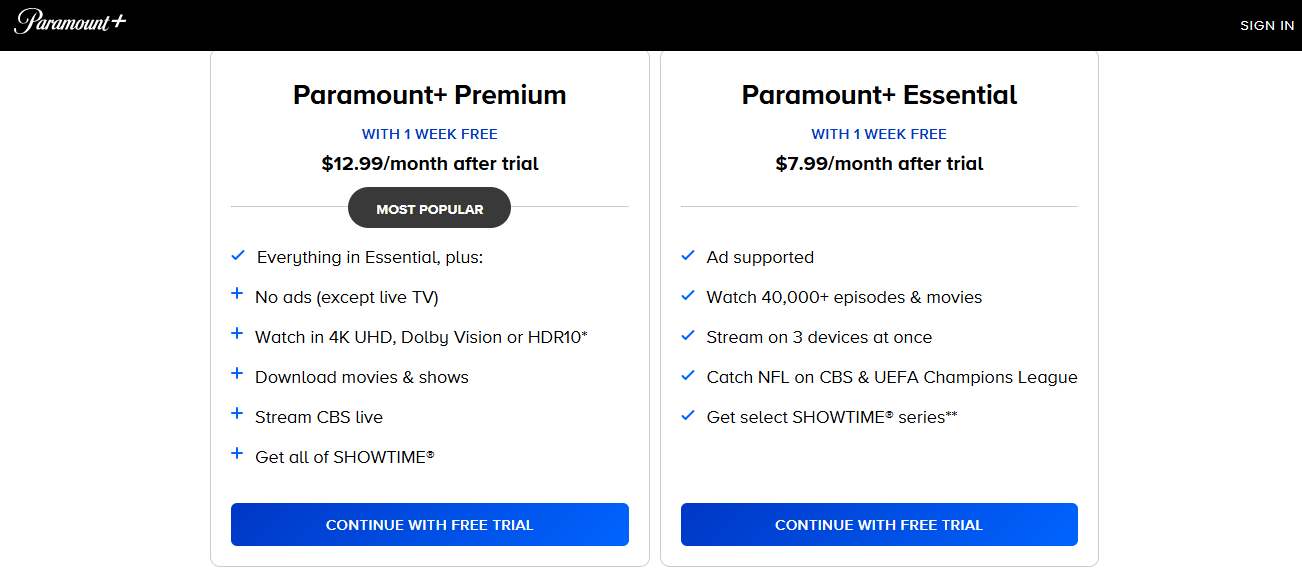Click the Paramount+ Essential heading
Screen dimensions: 1302x588
coord(879,95)
